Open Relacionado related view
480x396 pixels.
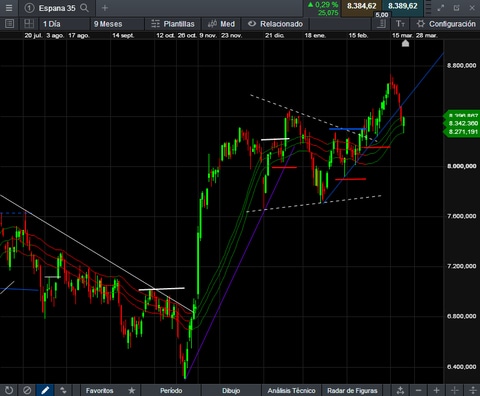pos(275,24)
